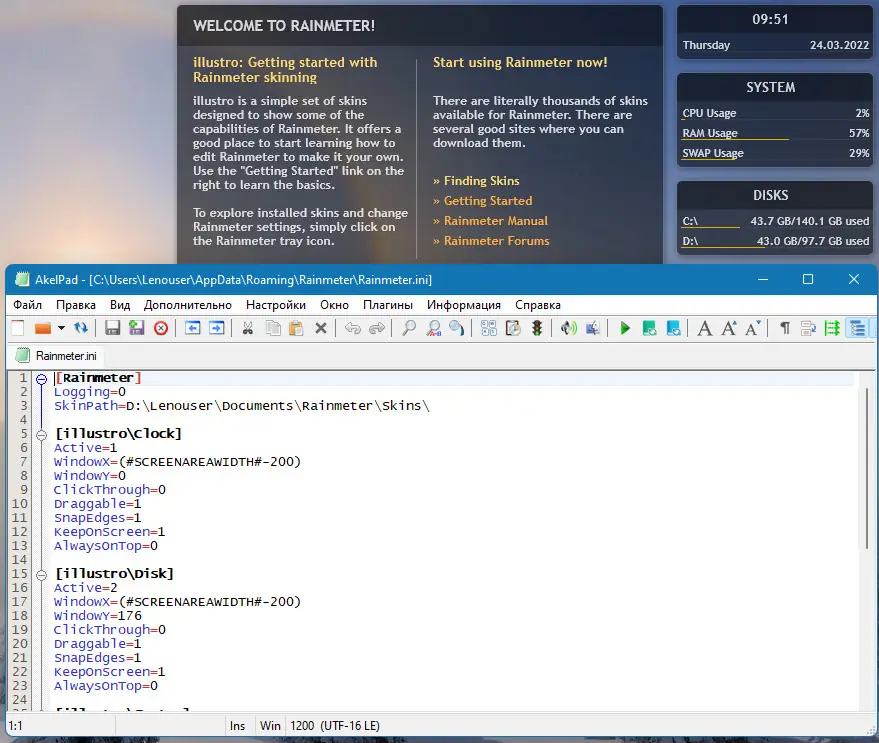
Task: Open the Справка menu
Action: click(x=538, y=304)
